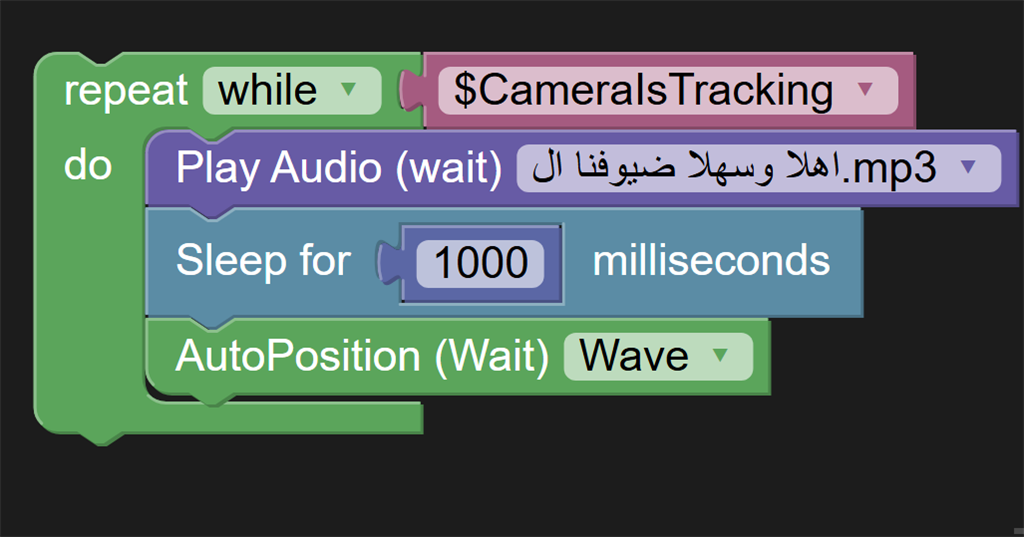Select the 'repeat' loop block label

point(125,91)
